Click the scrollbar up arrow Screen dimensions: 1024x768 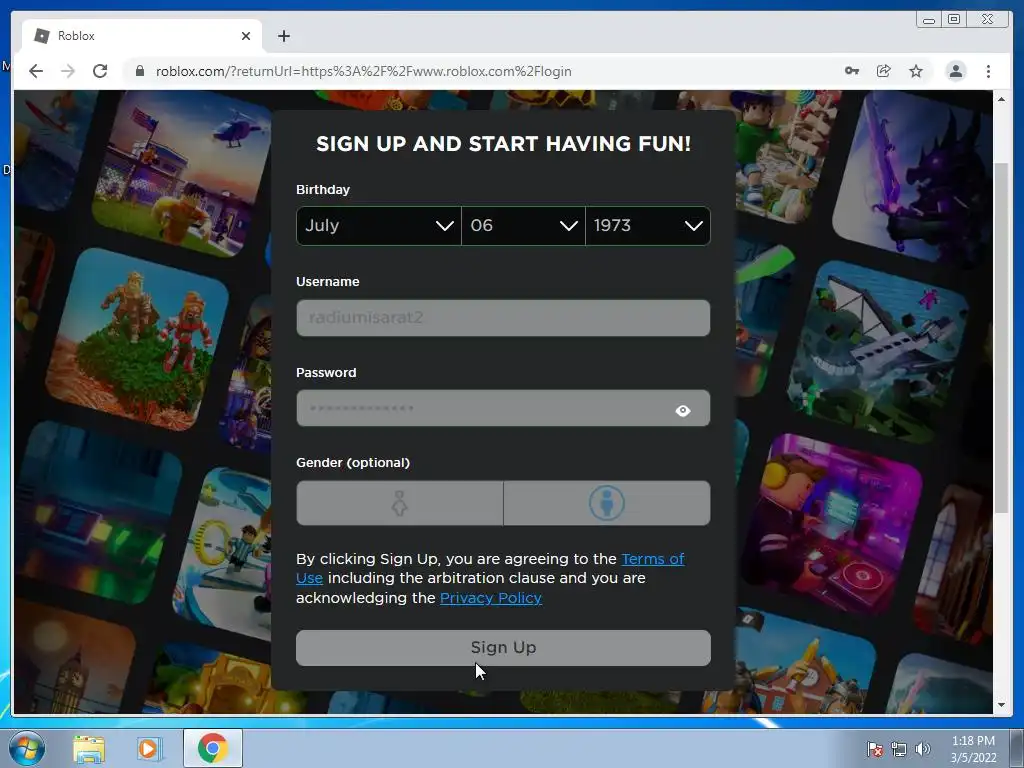[1001, 99]
